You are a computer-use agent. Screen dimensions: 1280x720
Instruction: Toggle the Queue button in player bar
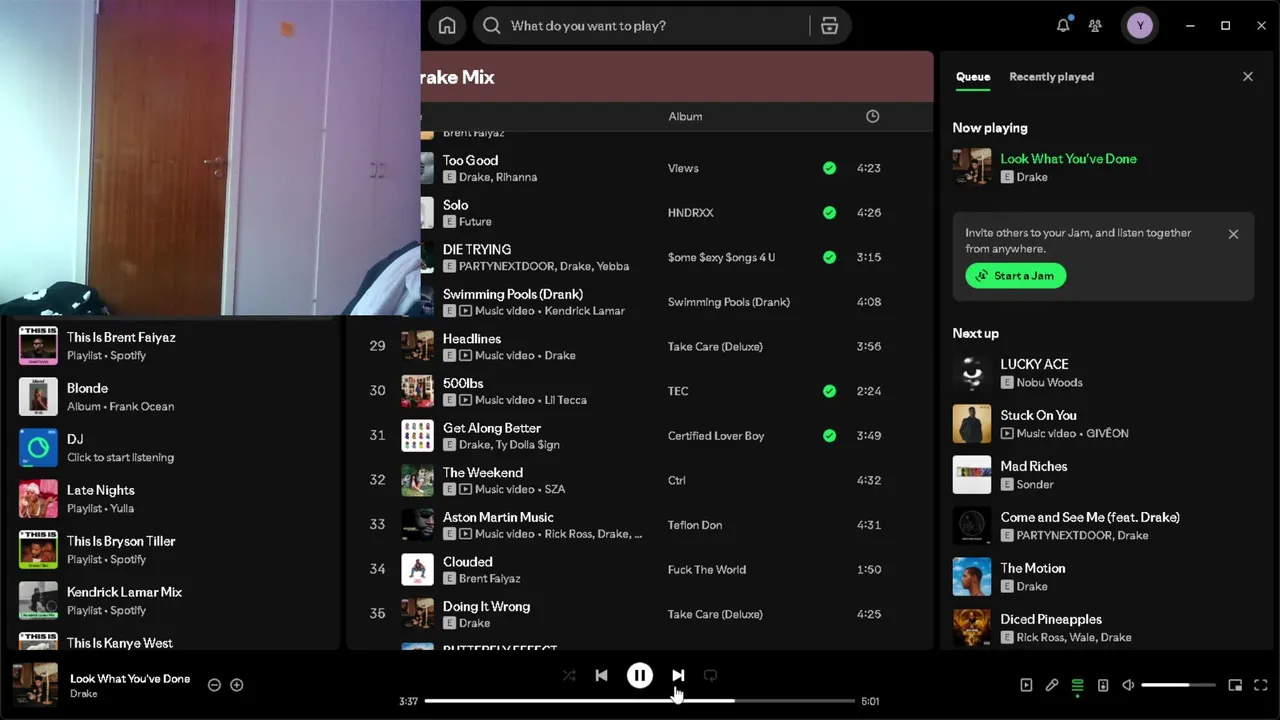click(x=1077, y=685)
